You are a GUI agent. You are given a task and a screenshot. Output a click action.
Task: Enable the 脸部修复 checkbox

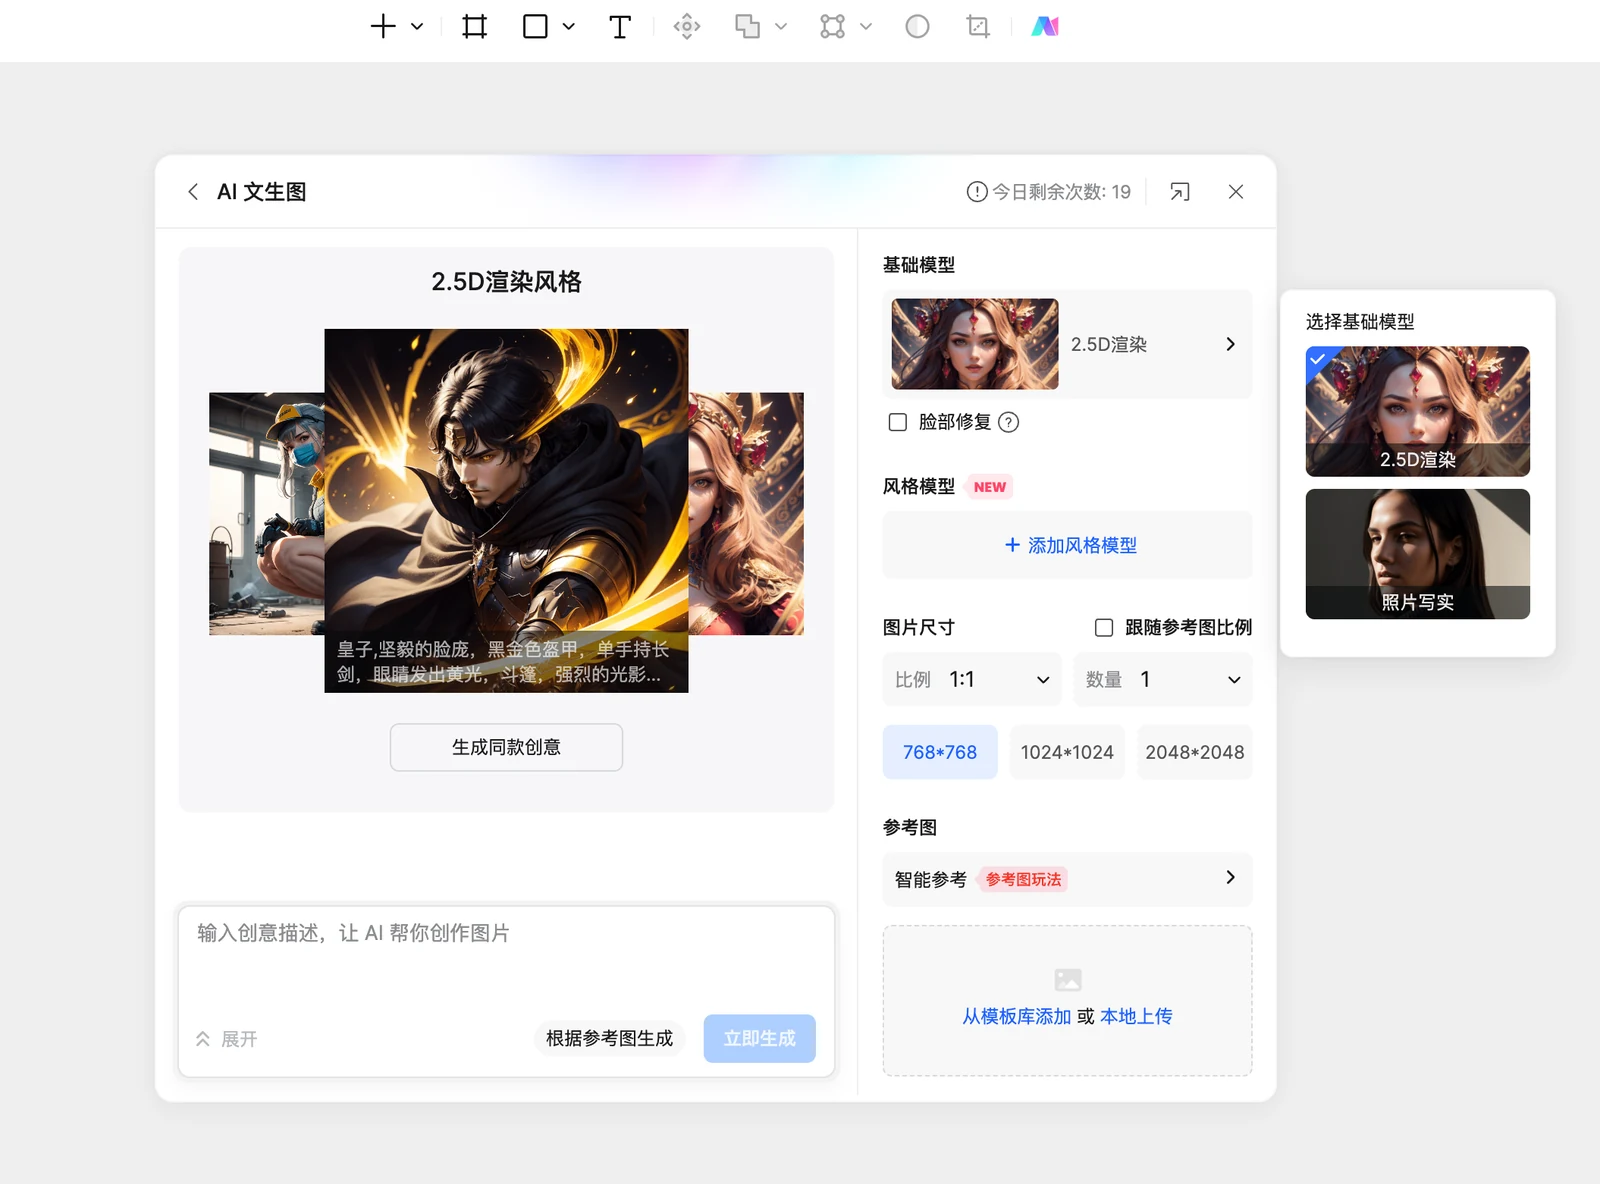tap(898, 422)
